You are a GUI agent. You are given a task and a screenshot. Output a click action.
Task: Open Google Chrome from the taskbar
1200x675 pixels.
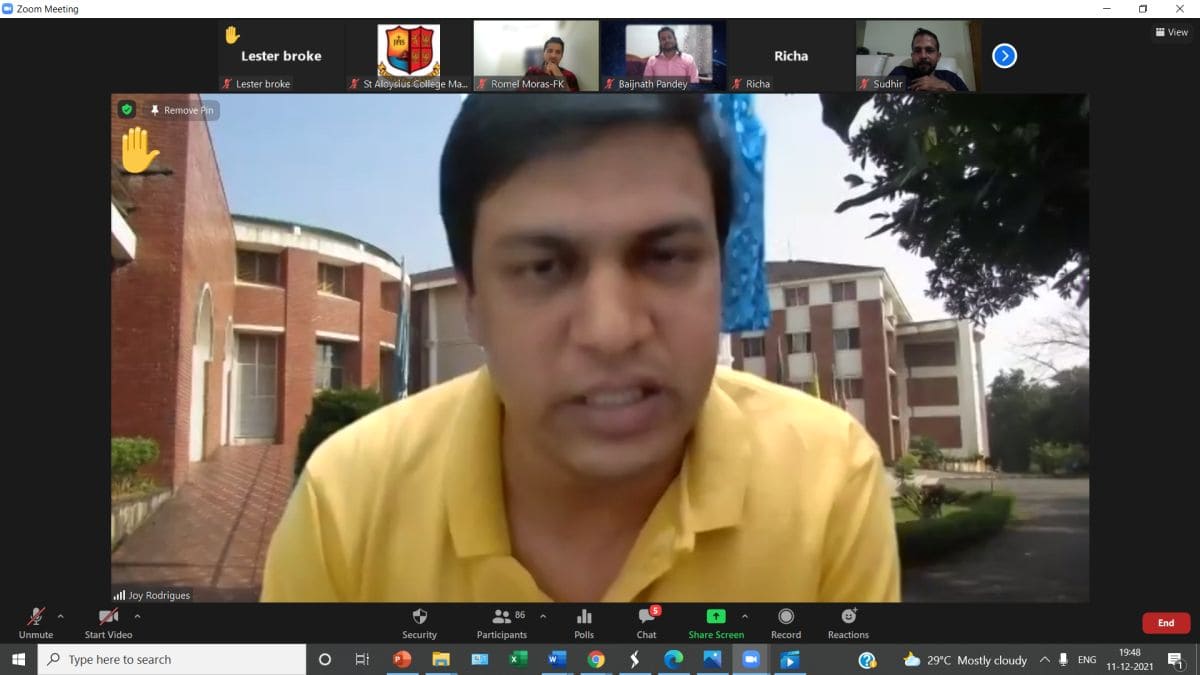(596, 659)
